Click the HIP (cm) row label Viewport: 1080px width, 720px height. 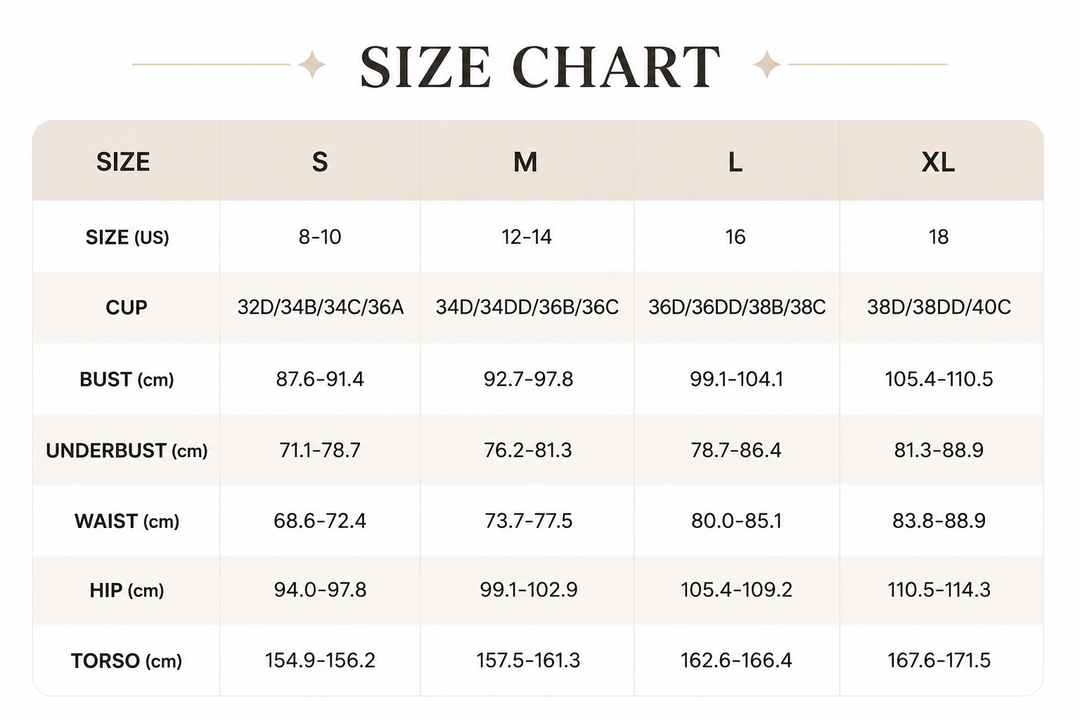tap(127, 590)
